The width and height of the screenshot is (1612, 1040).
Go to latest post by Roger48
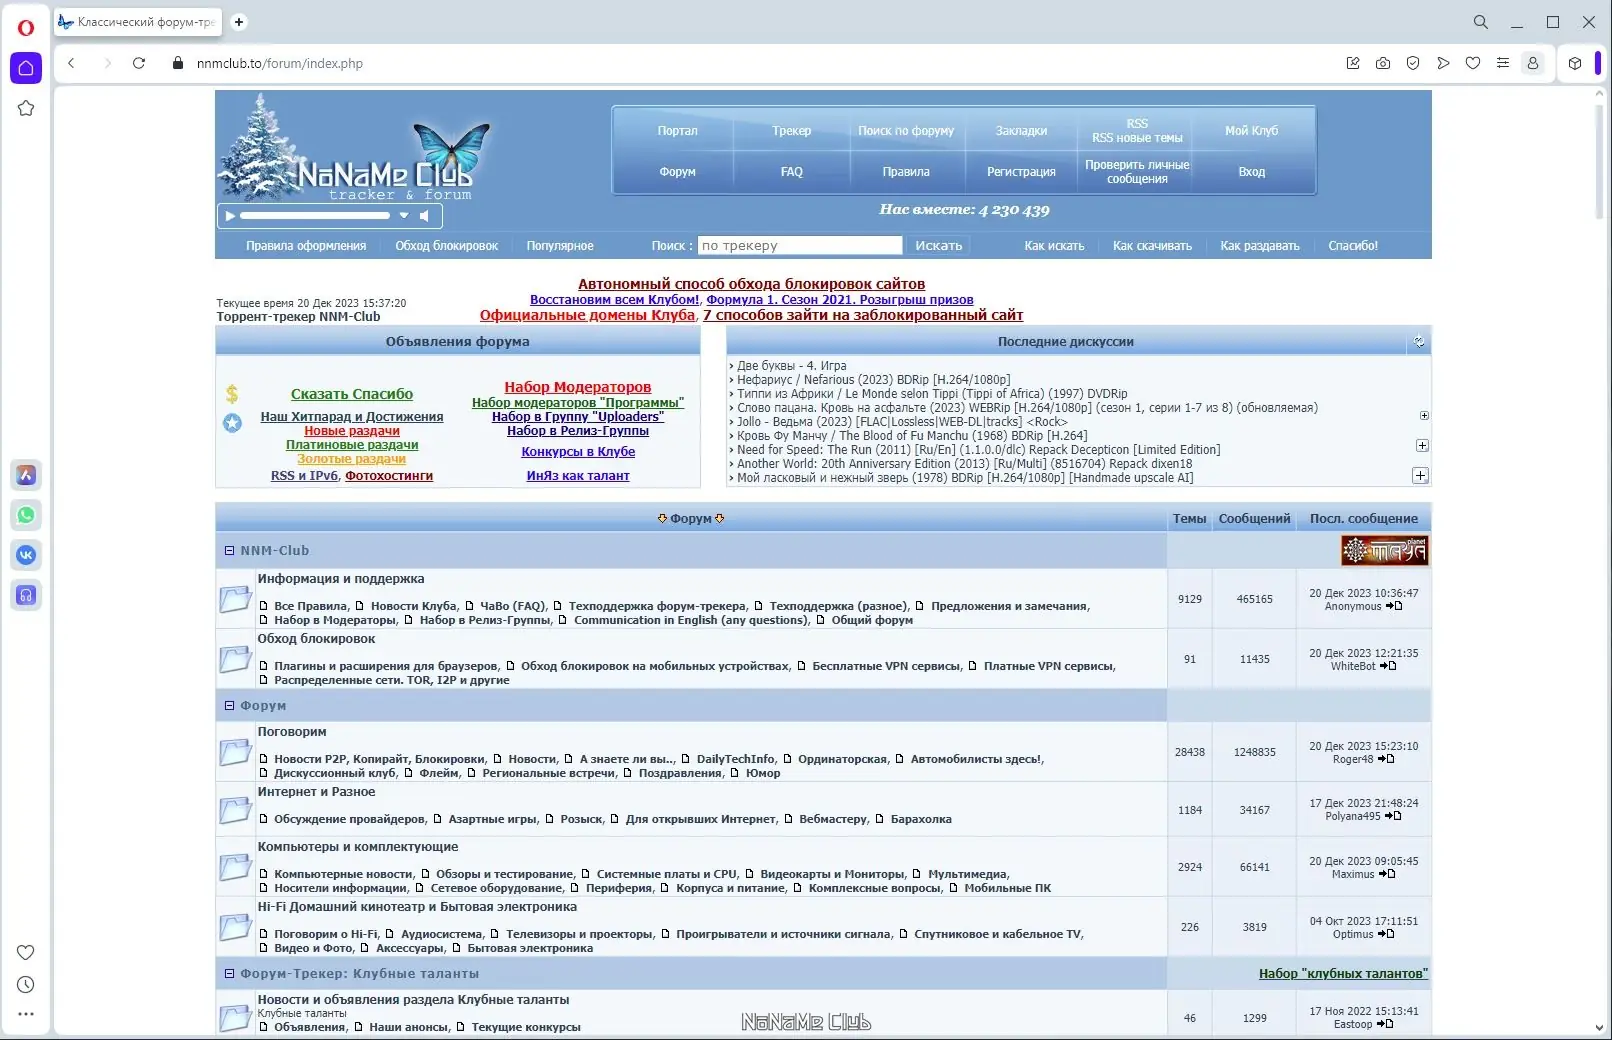[x=1386, y=759]
